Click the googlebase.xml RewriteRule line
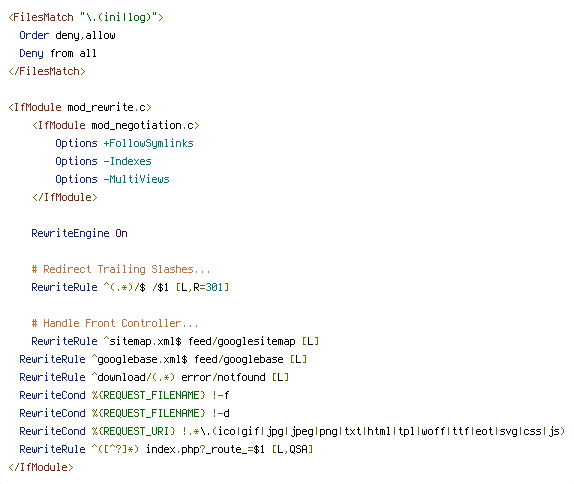The height and width of the screenshot is (484, 574). pyautogui.click(x=163, y=359)
